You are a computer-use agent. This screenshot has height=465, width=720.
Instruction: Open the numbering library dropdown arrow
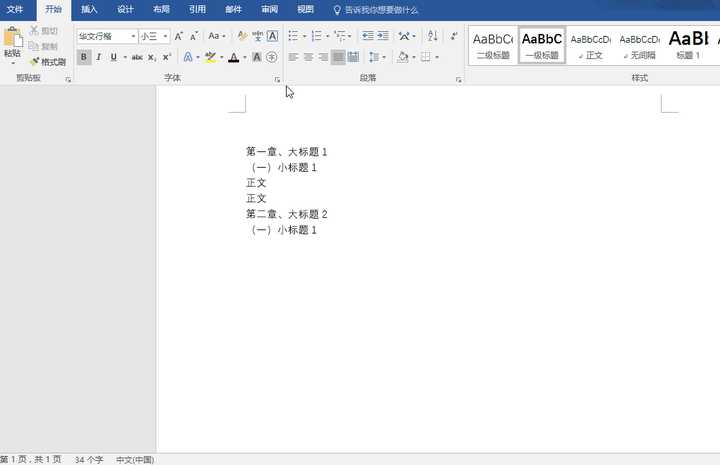(327, 36)
